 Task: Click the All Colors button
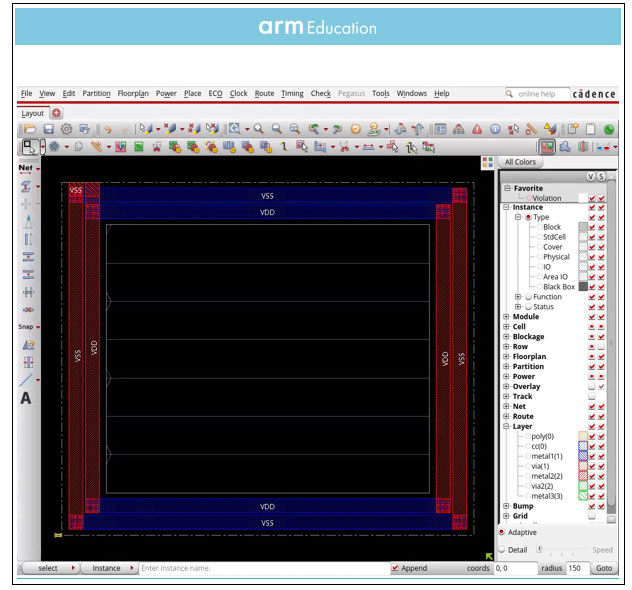point(519,162)
